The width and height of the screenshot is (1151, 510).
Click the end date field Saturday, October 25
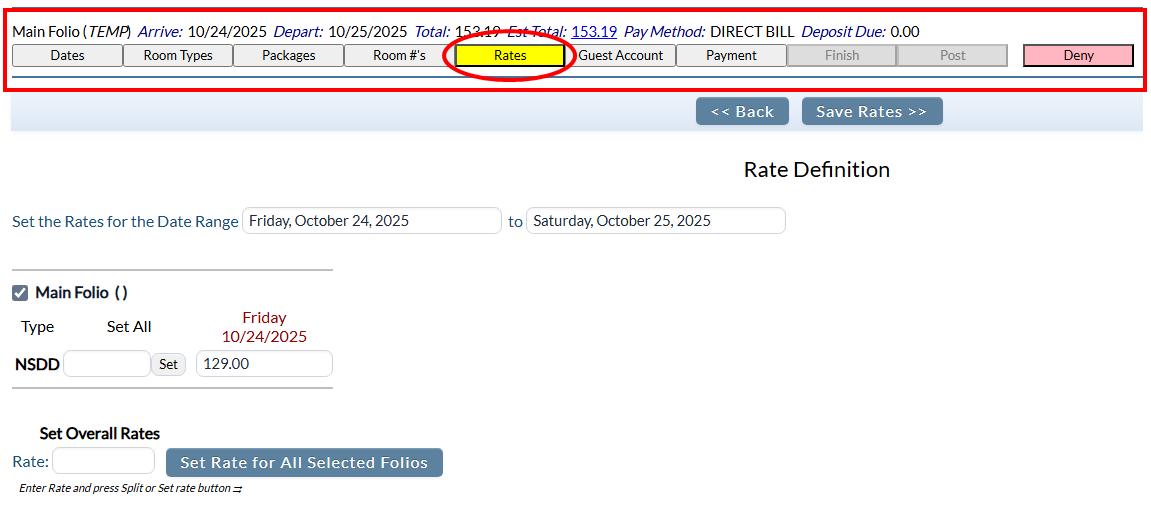[655, 221]
